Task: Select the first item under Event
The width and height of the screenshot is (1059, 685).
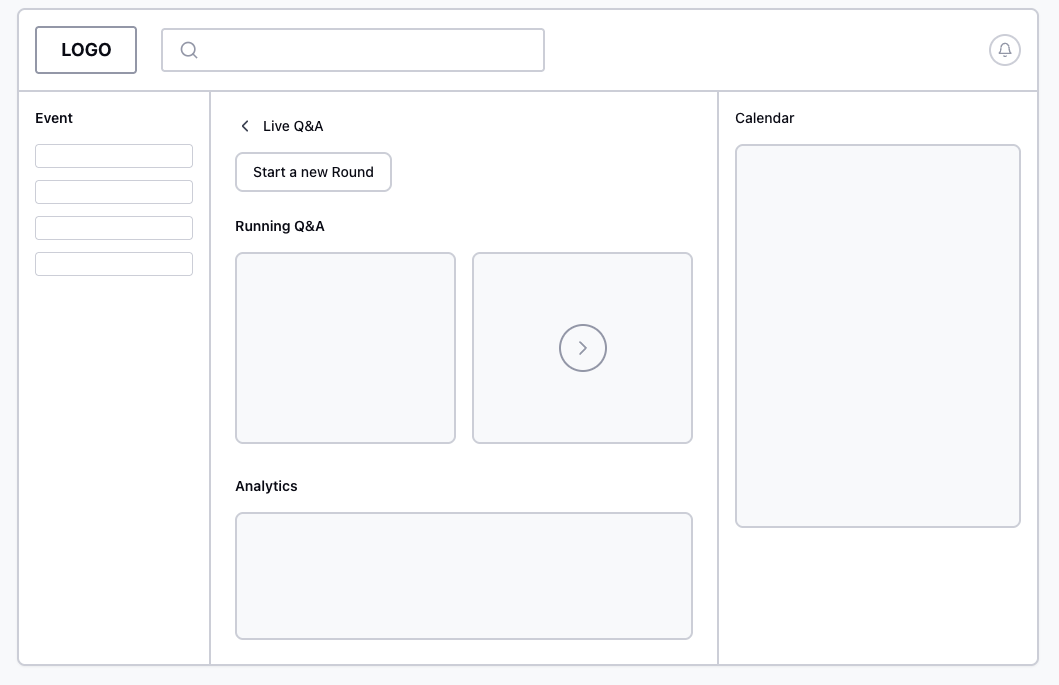Action: [x=114, y=156]
